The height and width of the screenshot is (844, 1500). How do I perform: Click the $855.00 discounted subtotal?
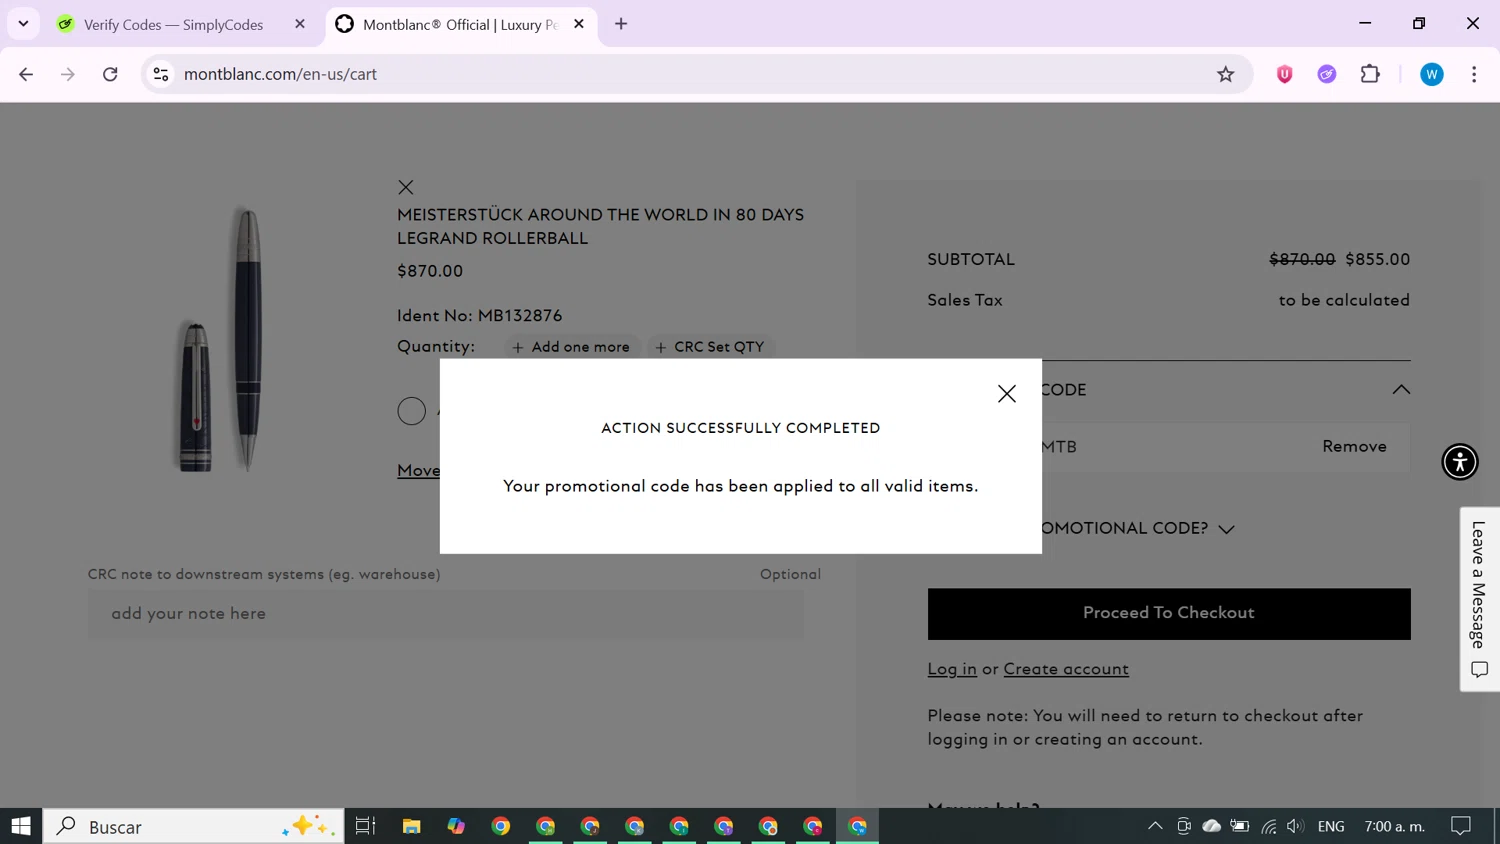tap(1377, 259)
